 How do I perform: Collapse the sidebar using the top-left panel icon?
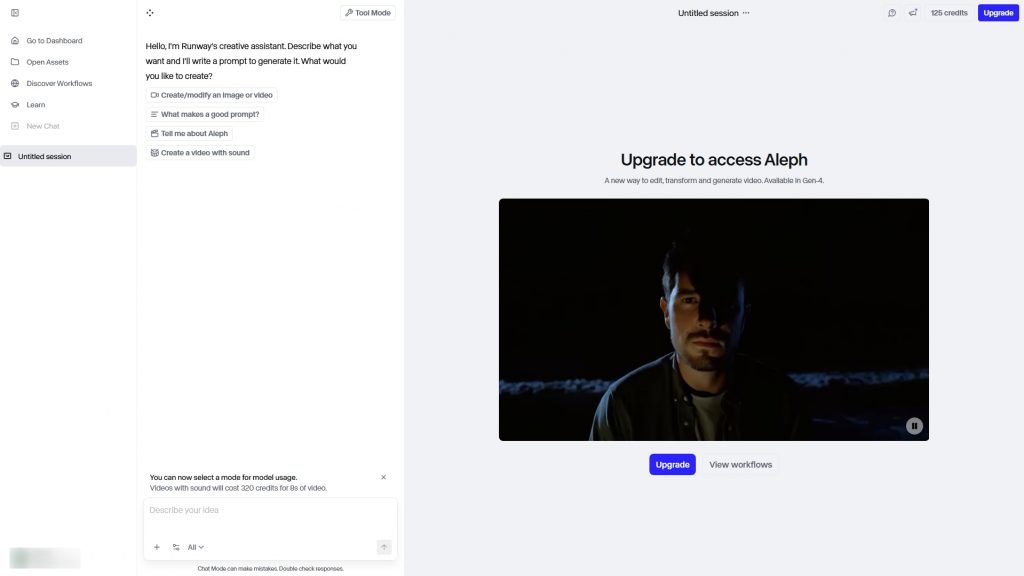coord(15,13)
